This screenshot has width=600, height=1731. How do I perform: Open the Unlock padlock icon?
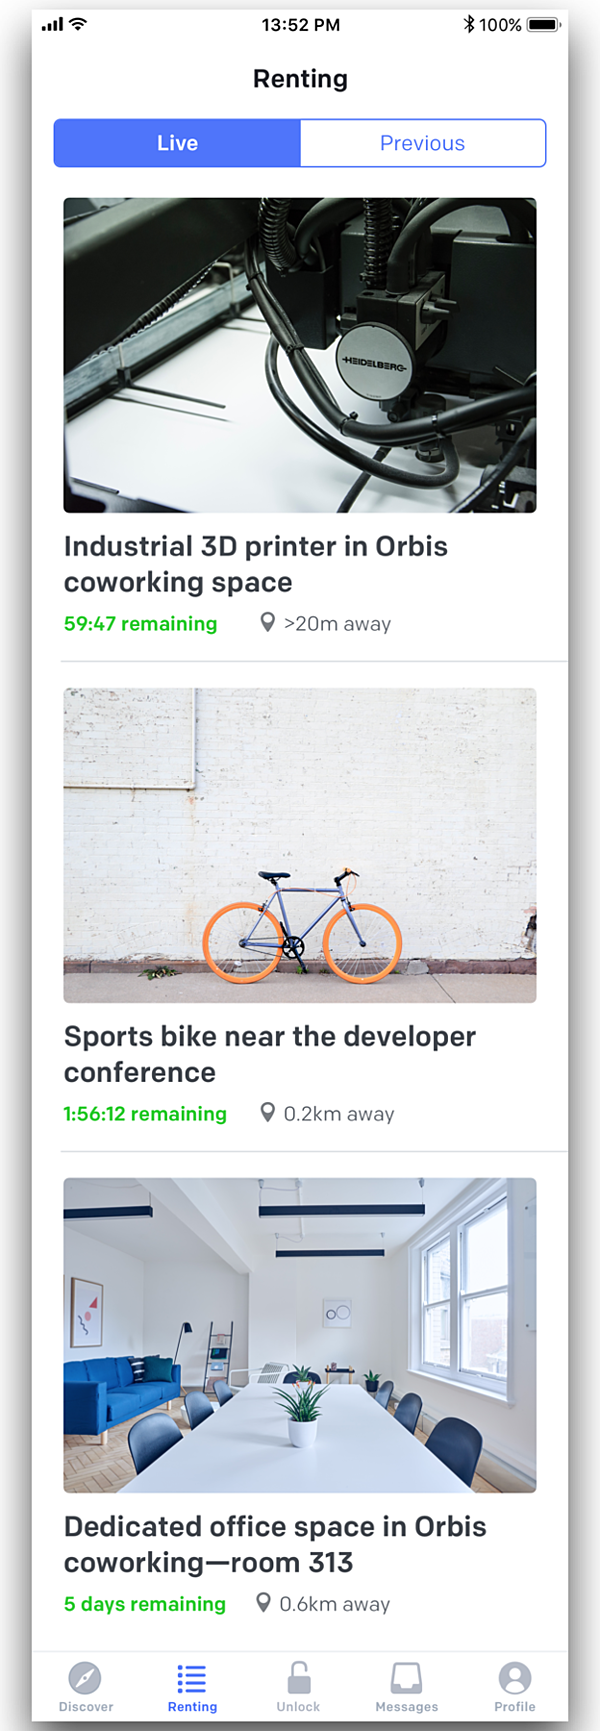299,1677
